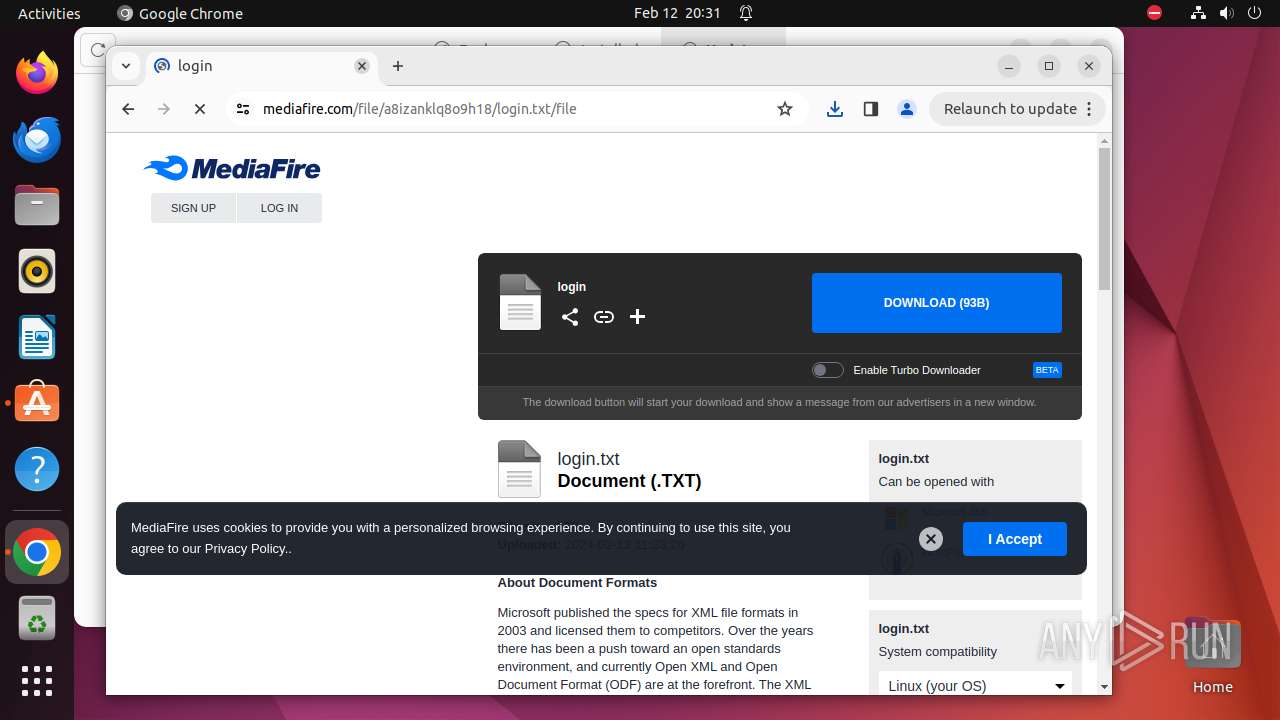Click the MediaFire logo

[232, 168]
